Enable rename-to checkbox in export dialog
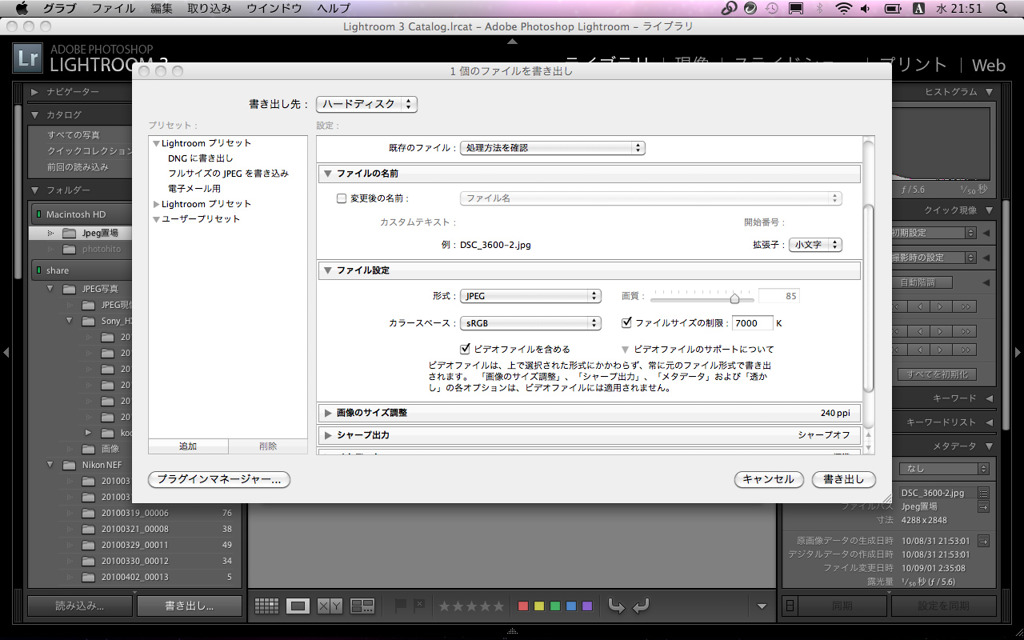This screenshot has width=1024, height=640. 341,199
